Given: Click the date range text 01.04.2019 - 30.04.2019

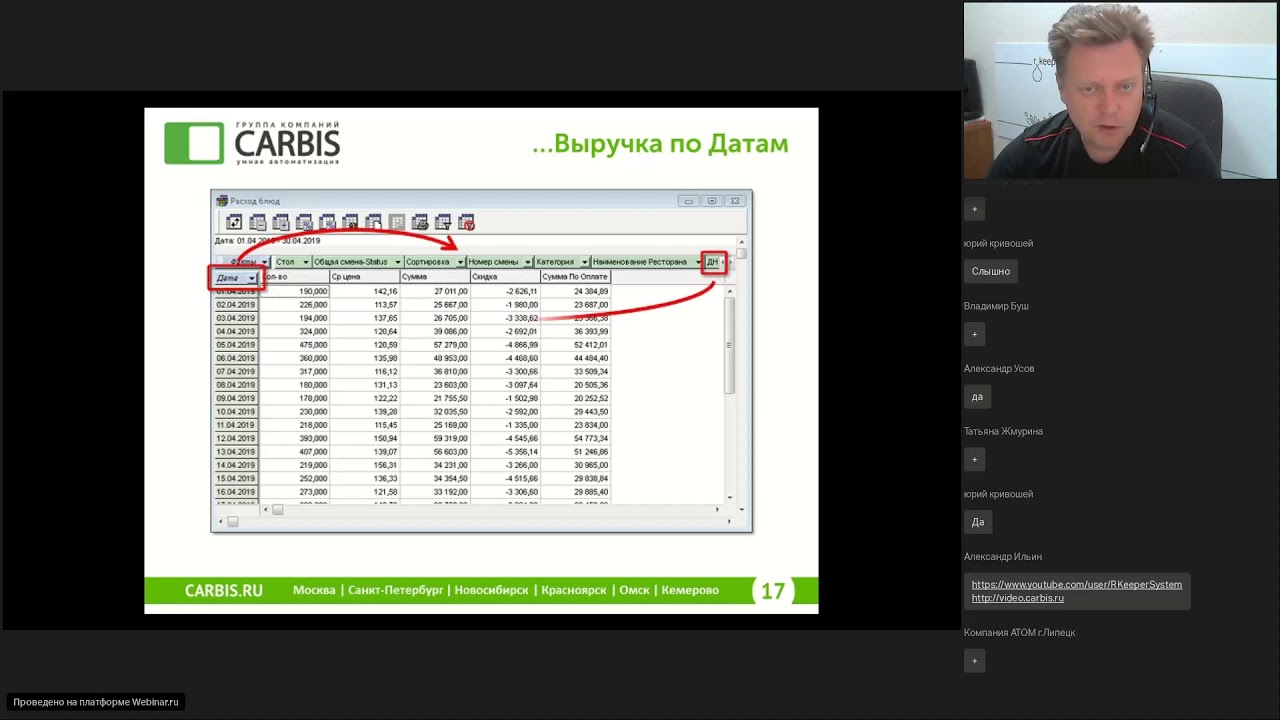Looking at the screenshot, I should (279, 241).
